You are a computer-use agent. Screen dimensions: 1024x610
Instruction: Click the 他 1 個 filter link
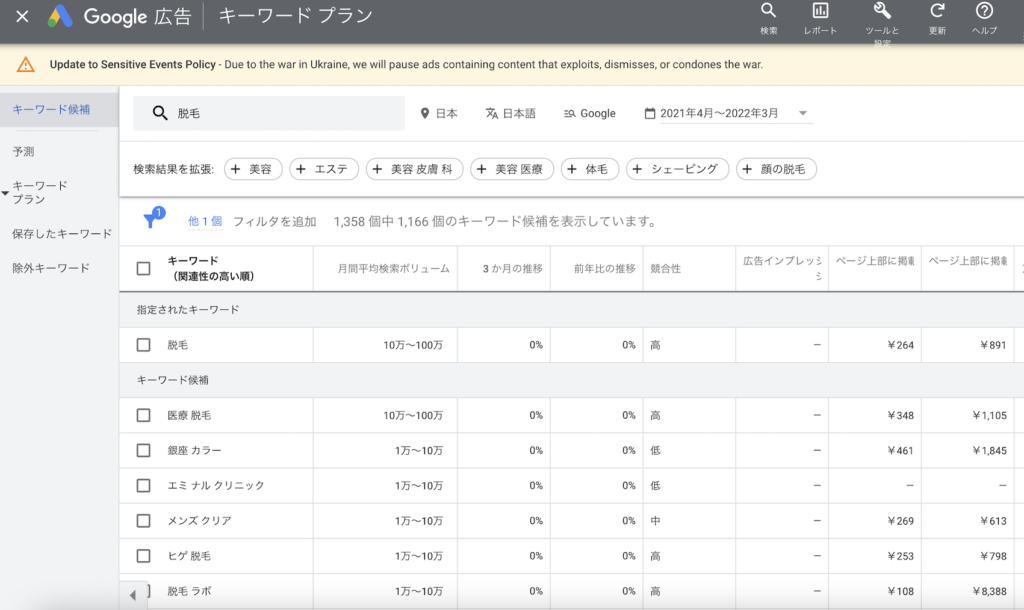205,221
